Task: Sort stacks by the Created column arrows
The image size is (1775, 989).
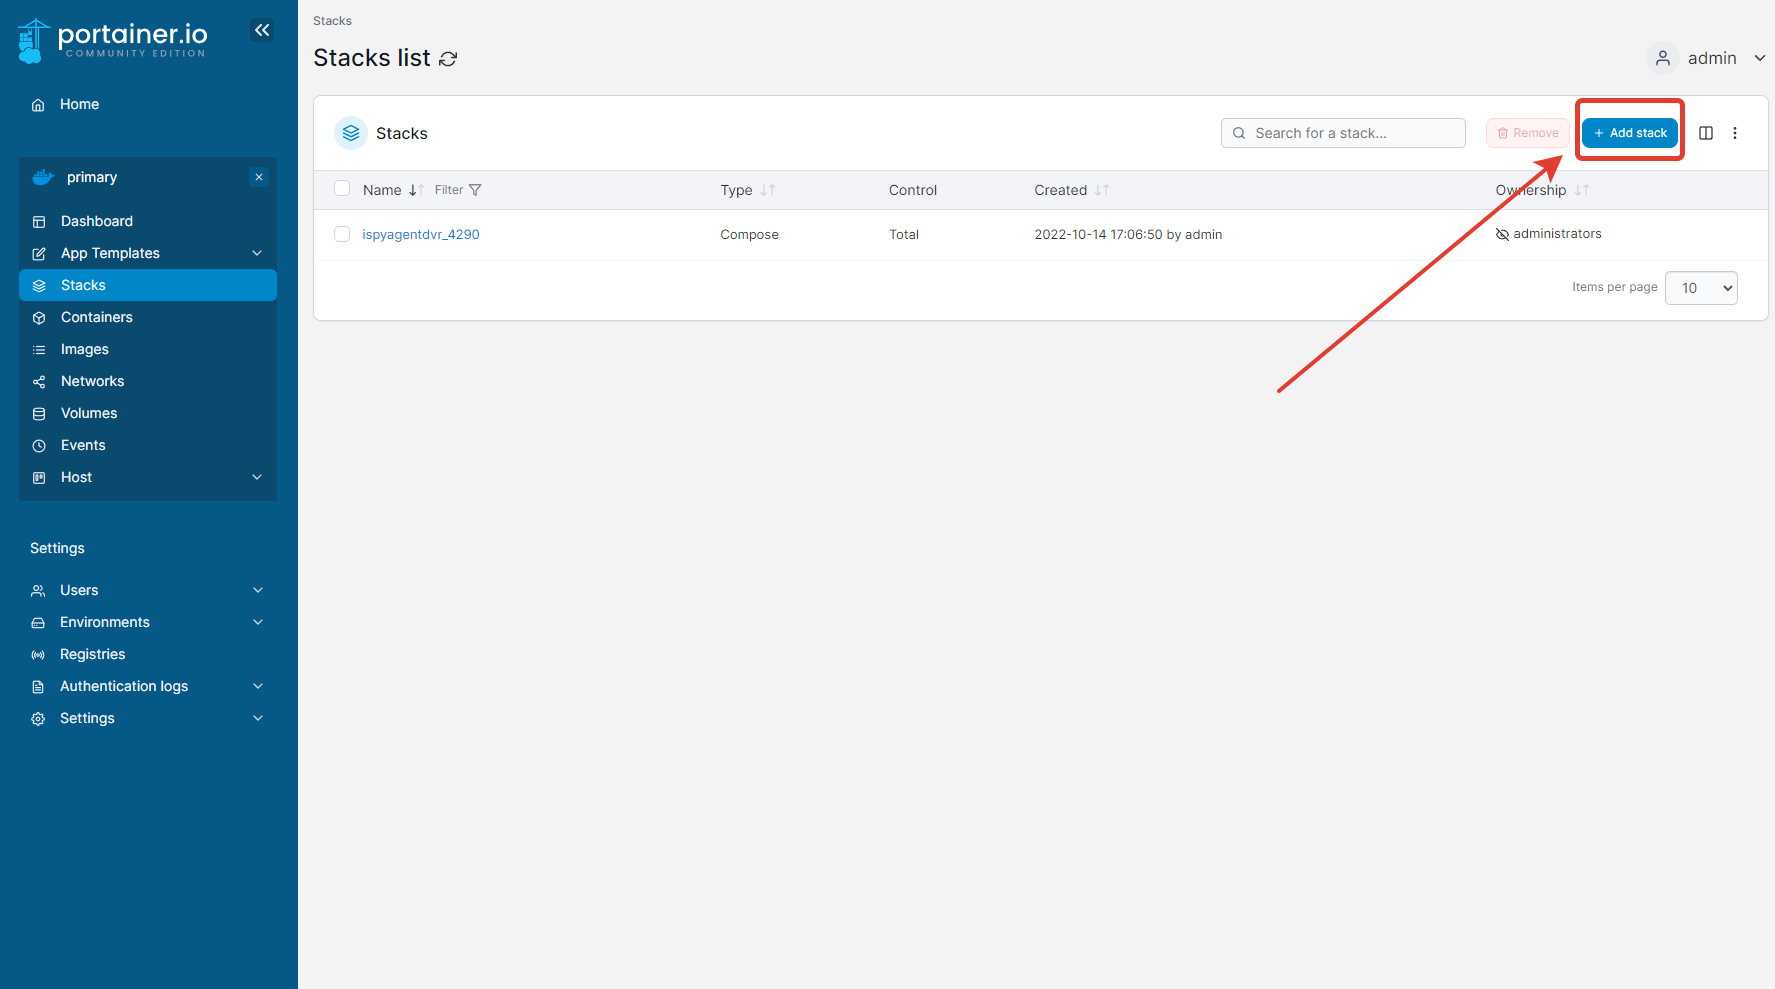Action: tap(1102, 190)
